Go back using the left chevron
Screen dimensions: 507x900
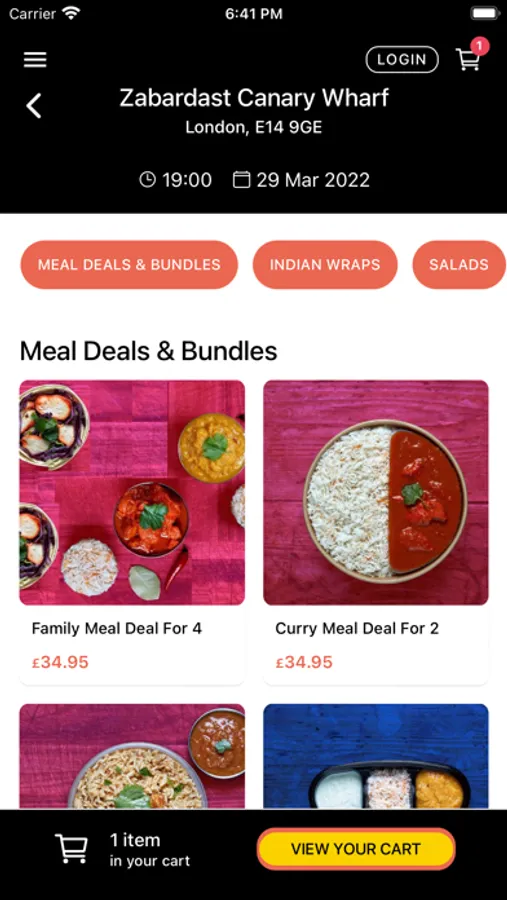coord(34,106)
